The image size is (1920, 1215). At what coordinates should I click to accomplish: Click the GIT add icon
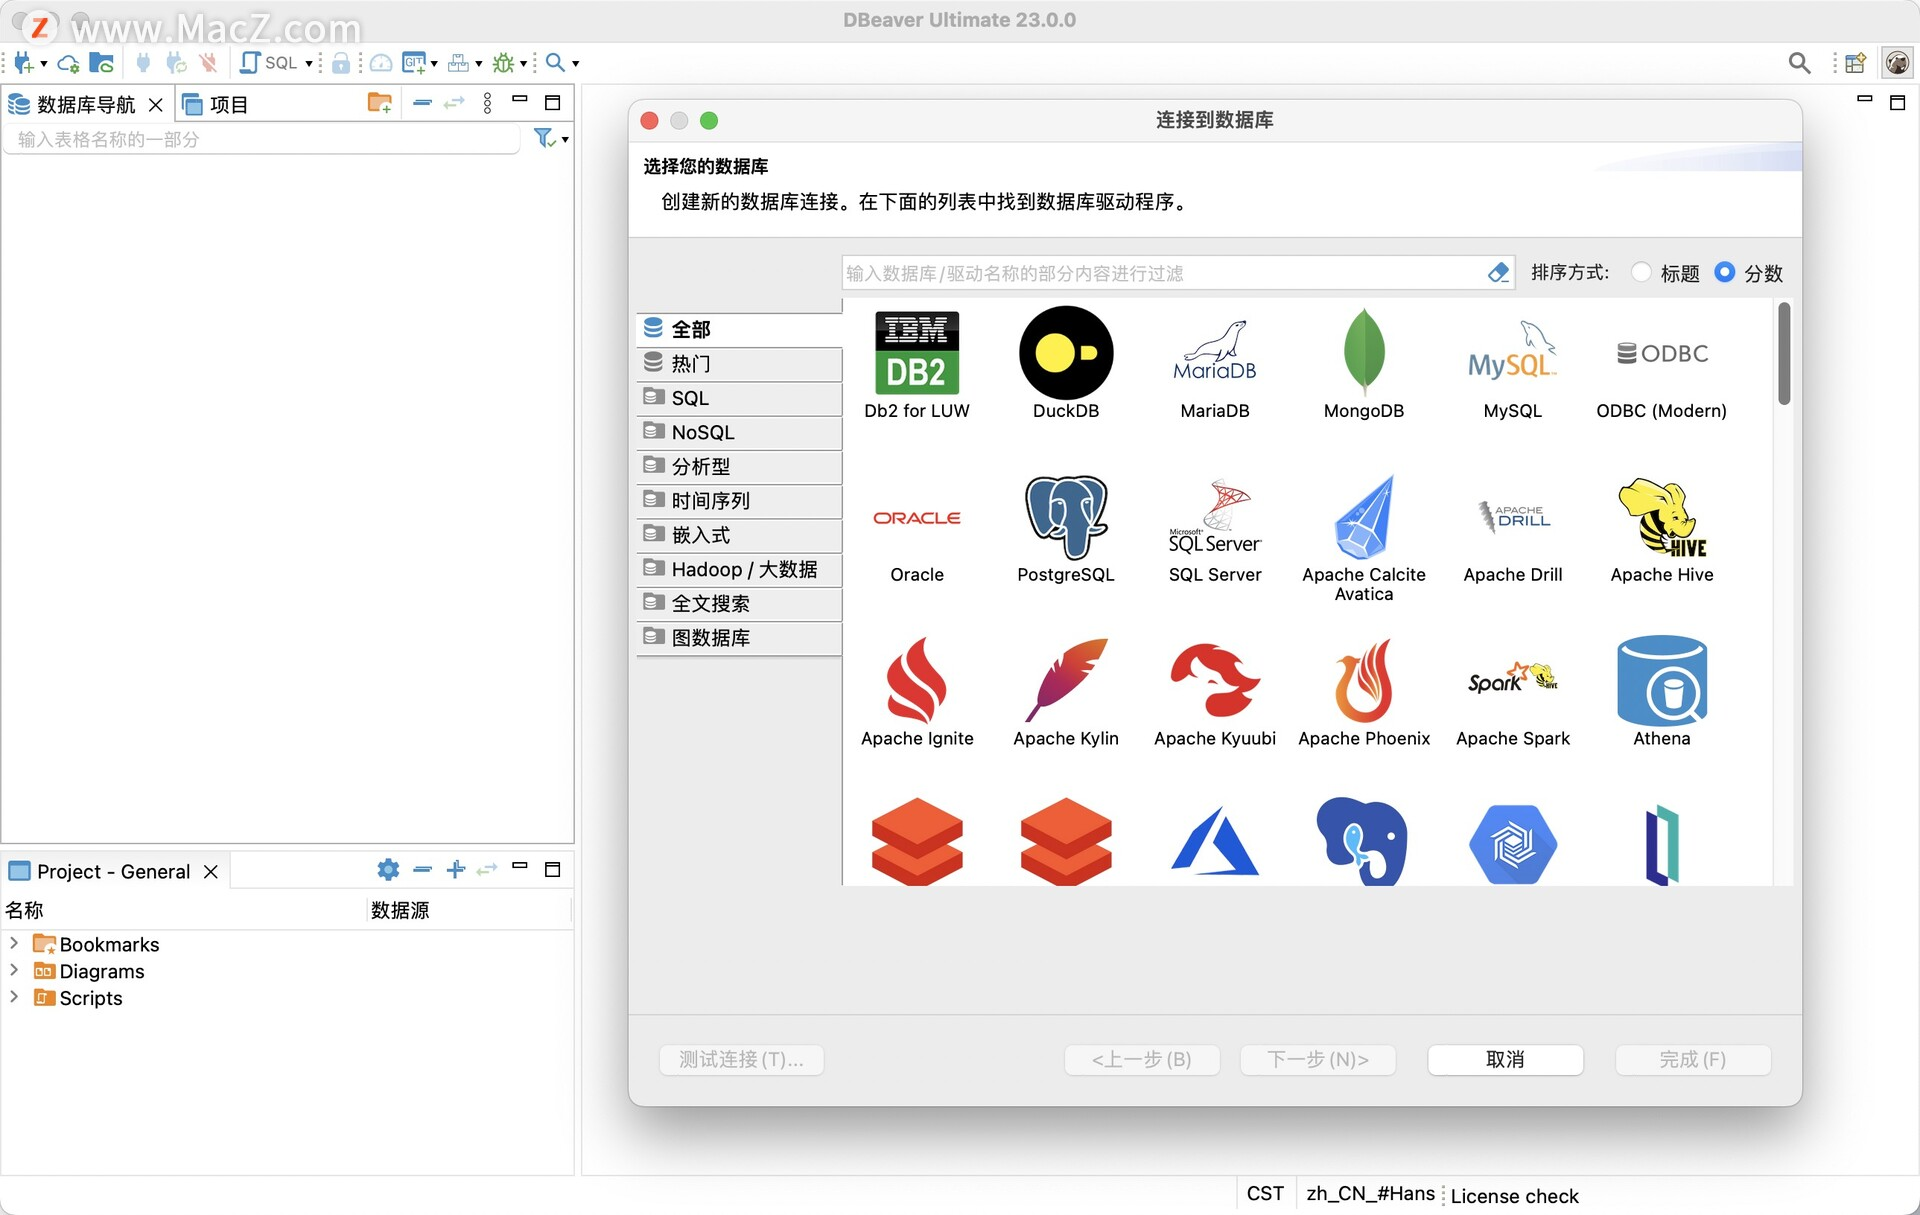tap(414, 63)
